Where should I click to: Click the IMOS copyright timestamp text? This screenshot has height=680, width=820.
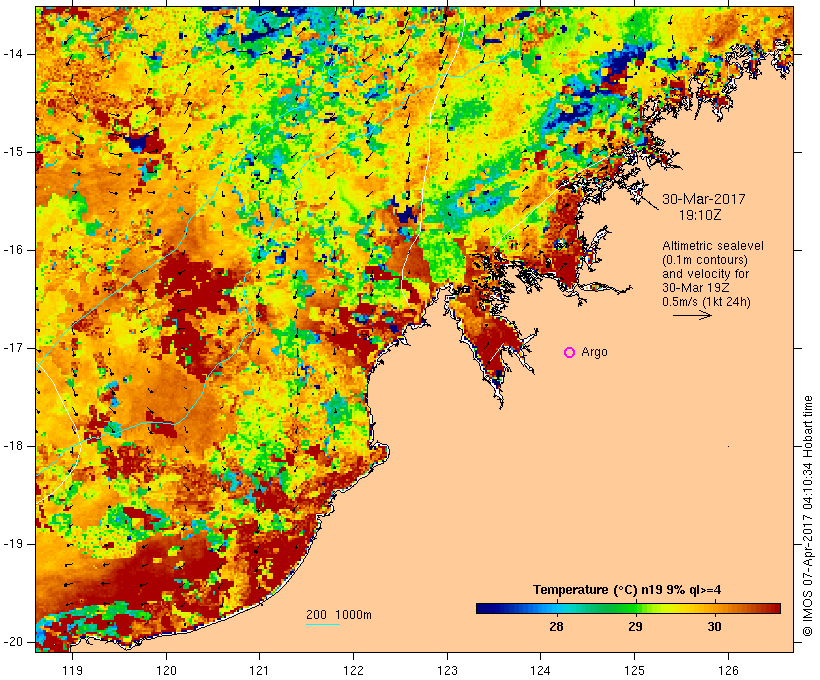808,516
